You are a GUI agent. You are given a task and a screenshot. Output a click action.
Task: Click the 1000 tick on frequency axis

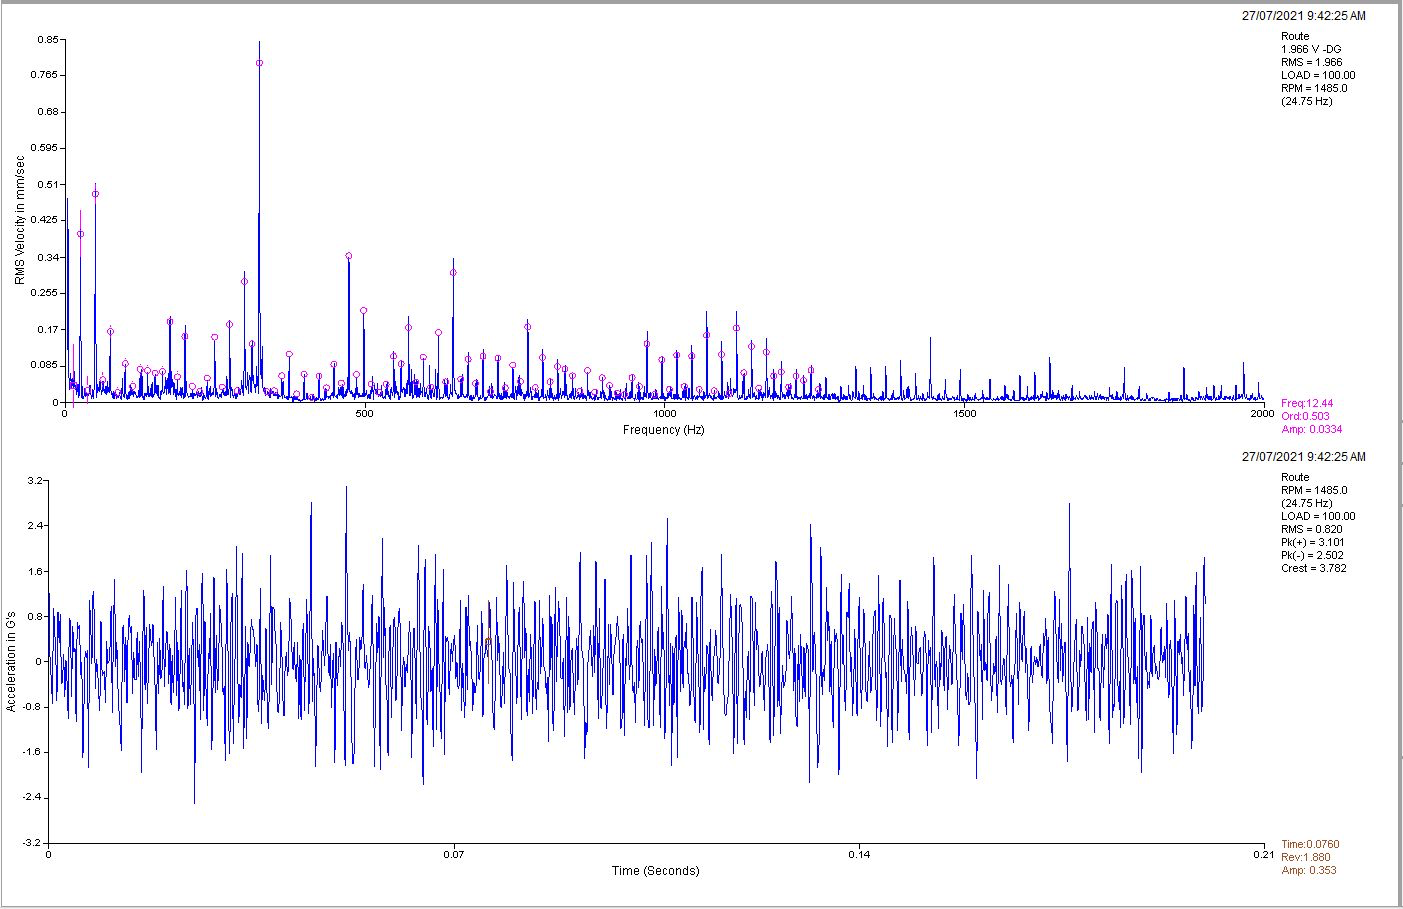click(x=664, y=413)
